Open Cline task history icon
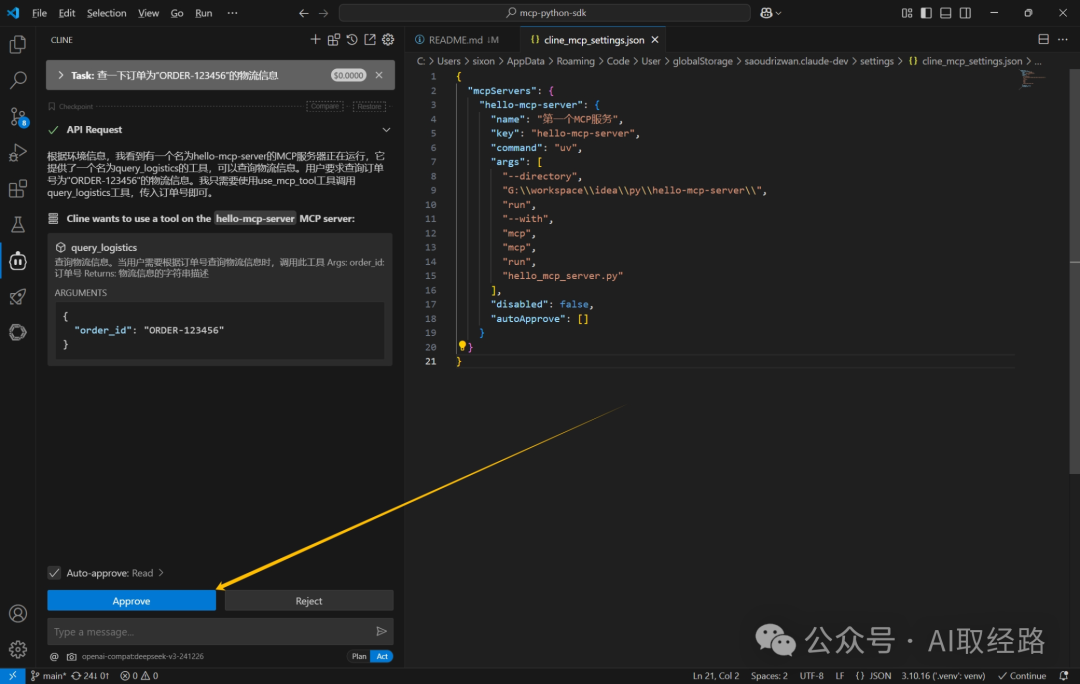Viewport: 1080px width, 684px height. [352, 40]
